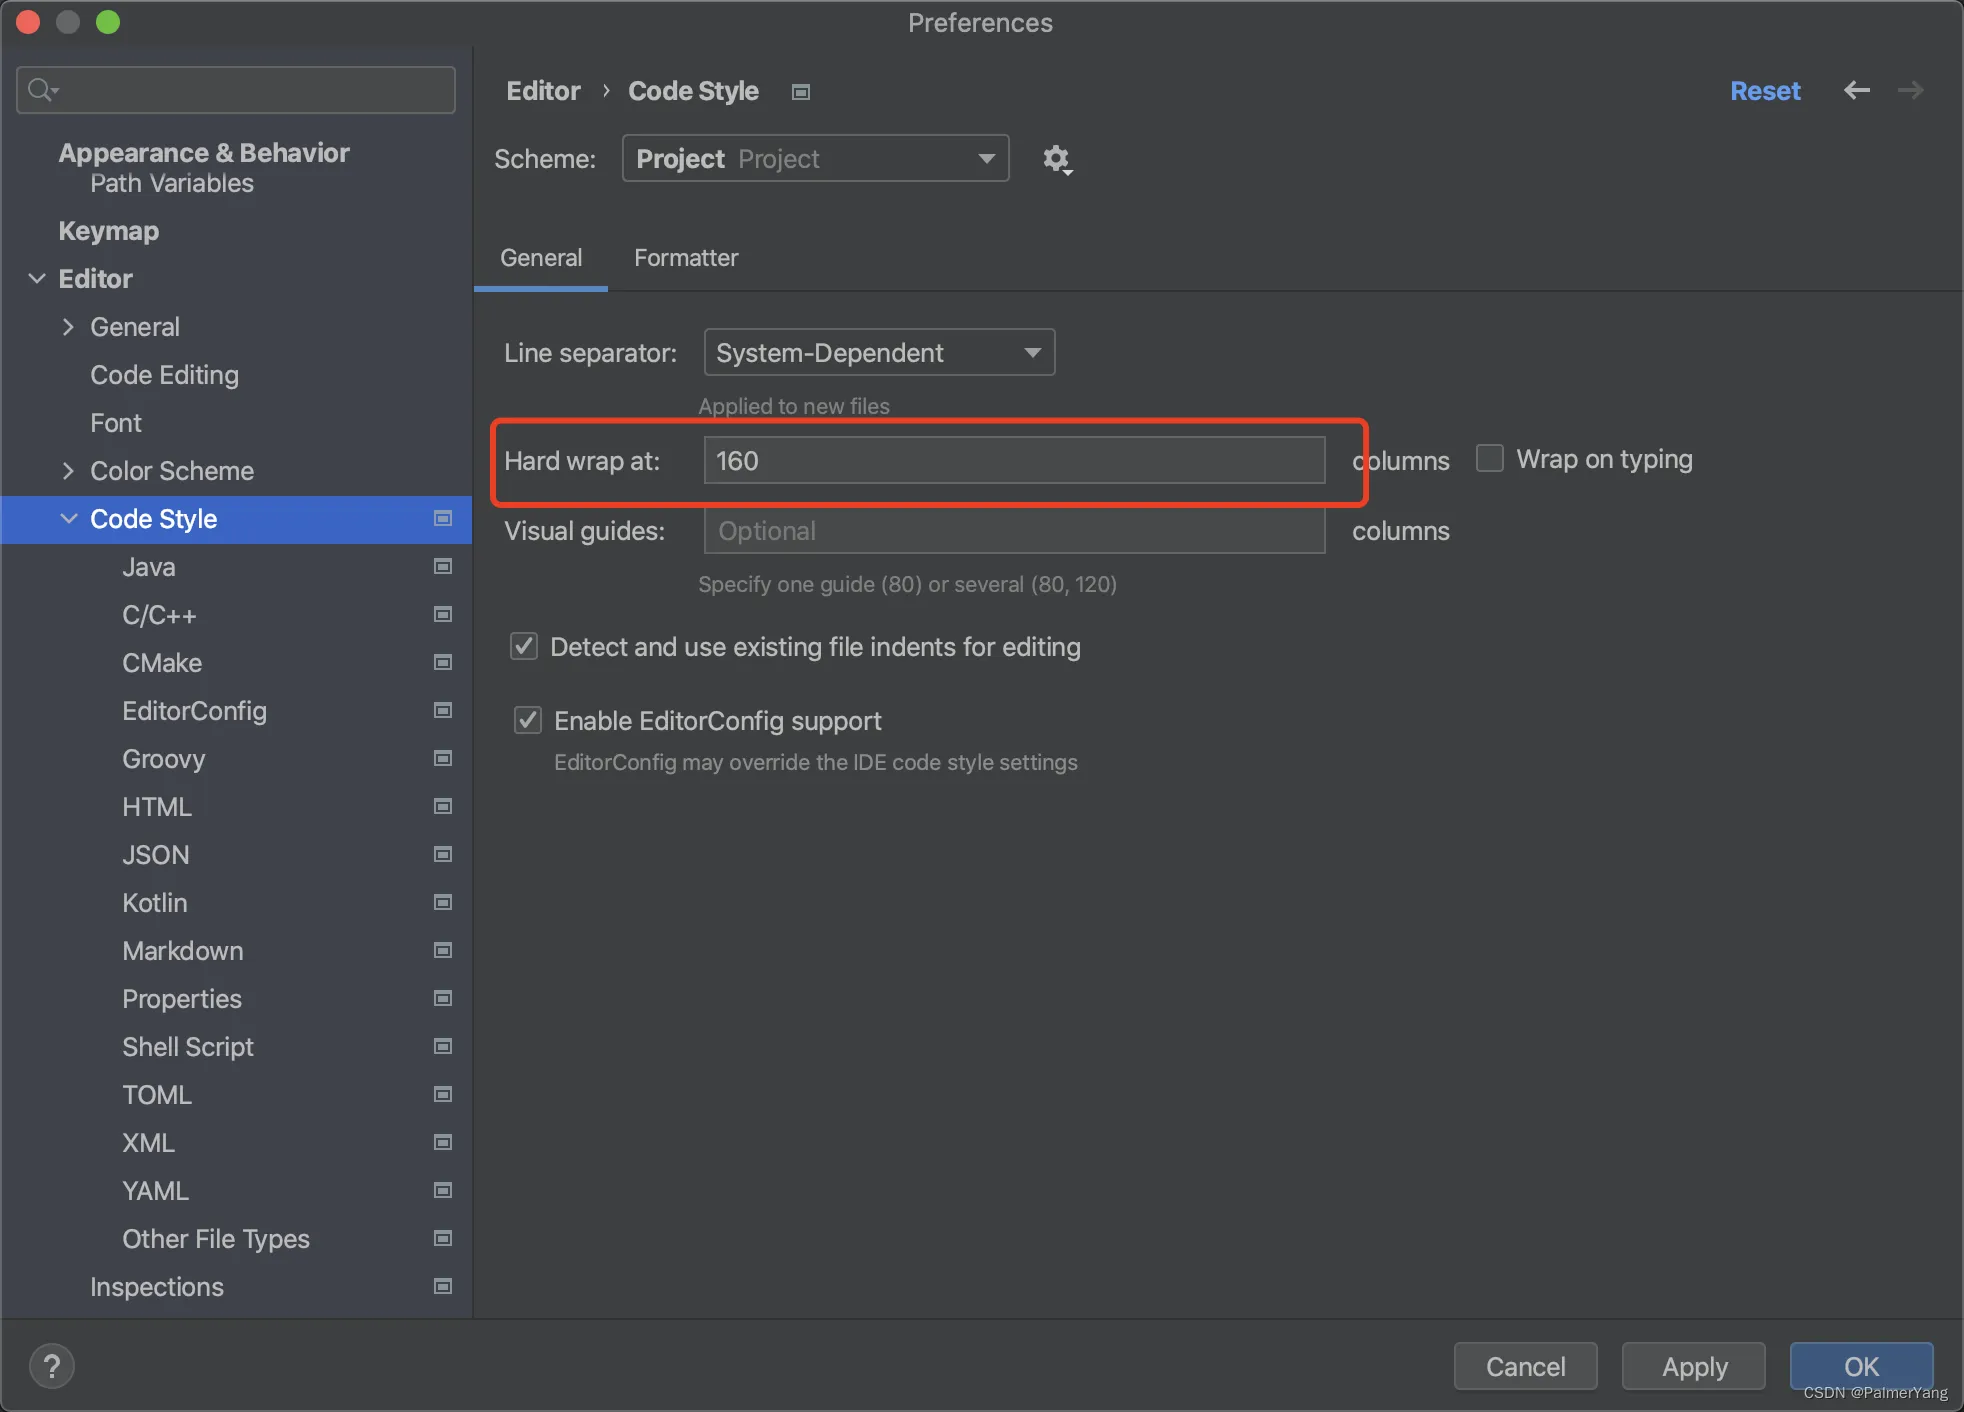Screen dimensions: 1964x1412
Task: Click the back navigation arrow
Action: [x=1856, y=91]
